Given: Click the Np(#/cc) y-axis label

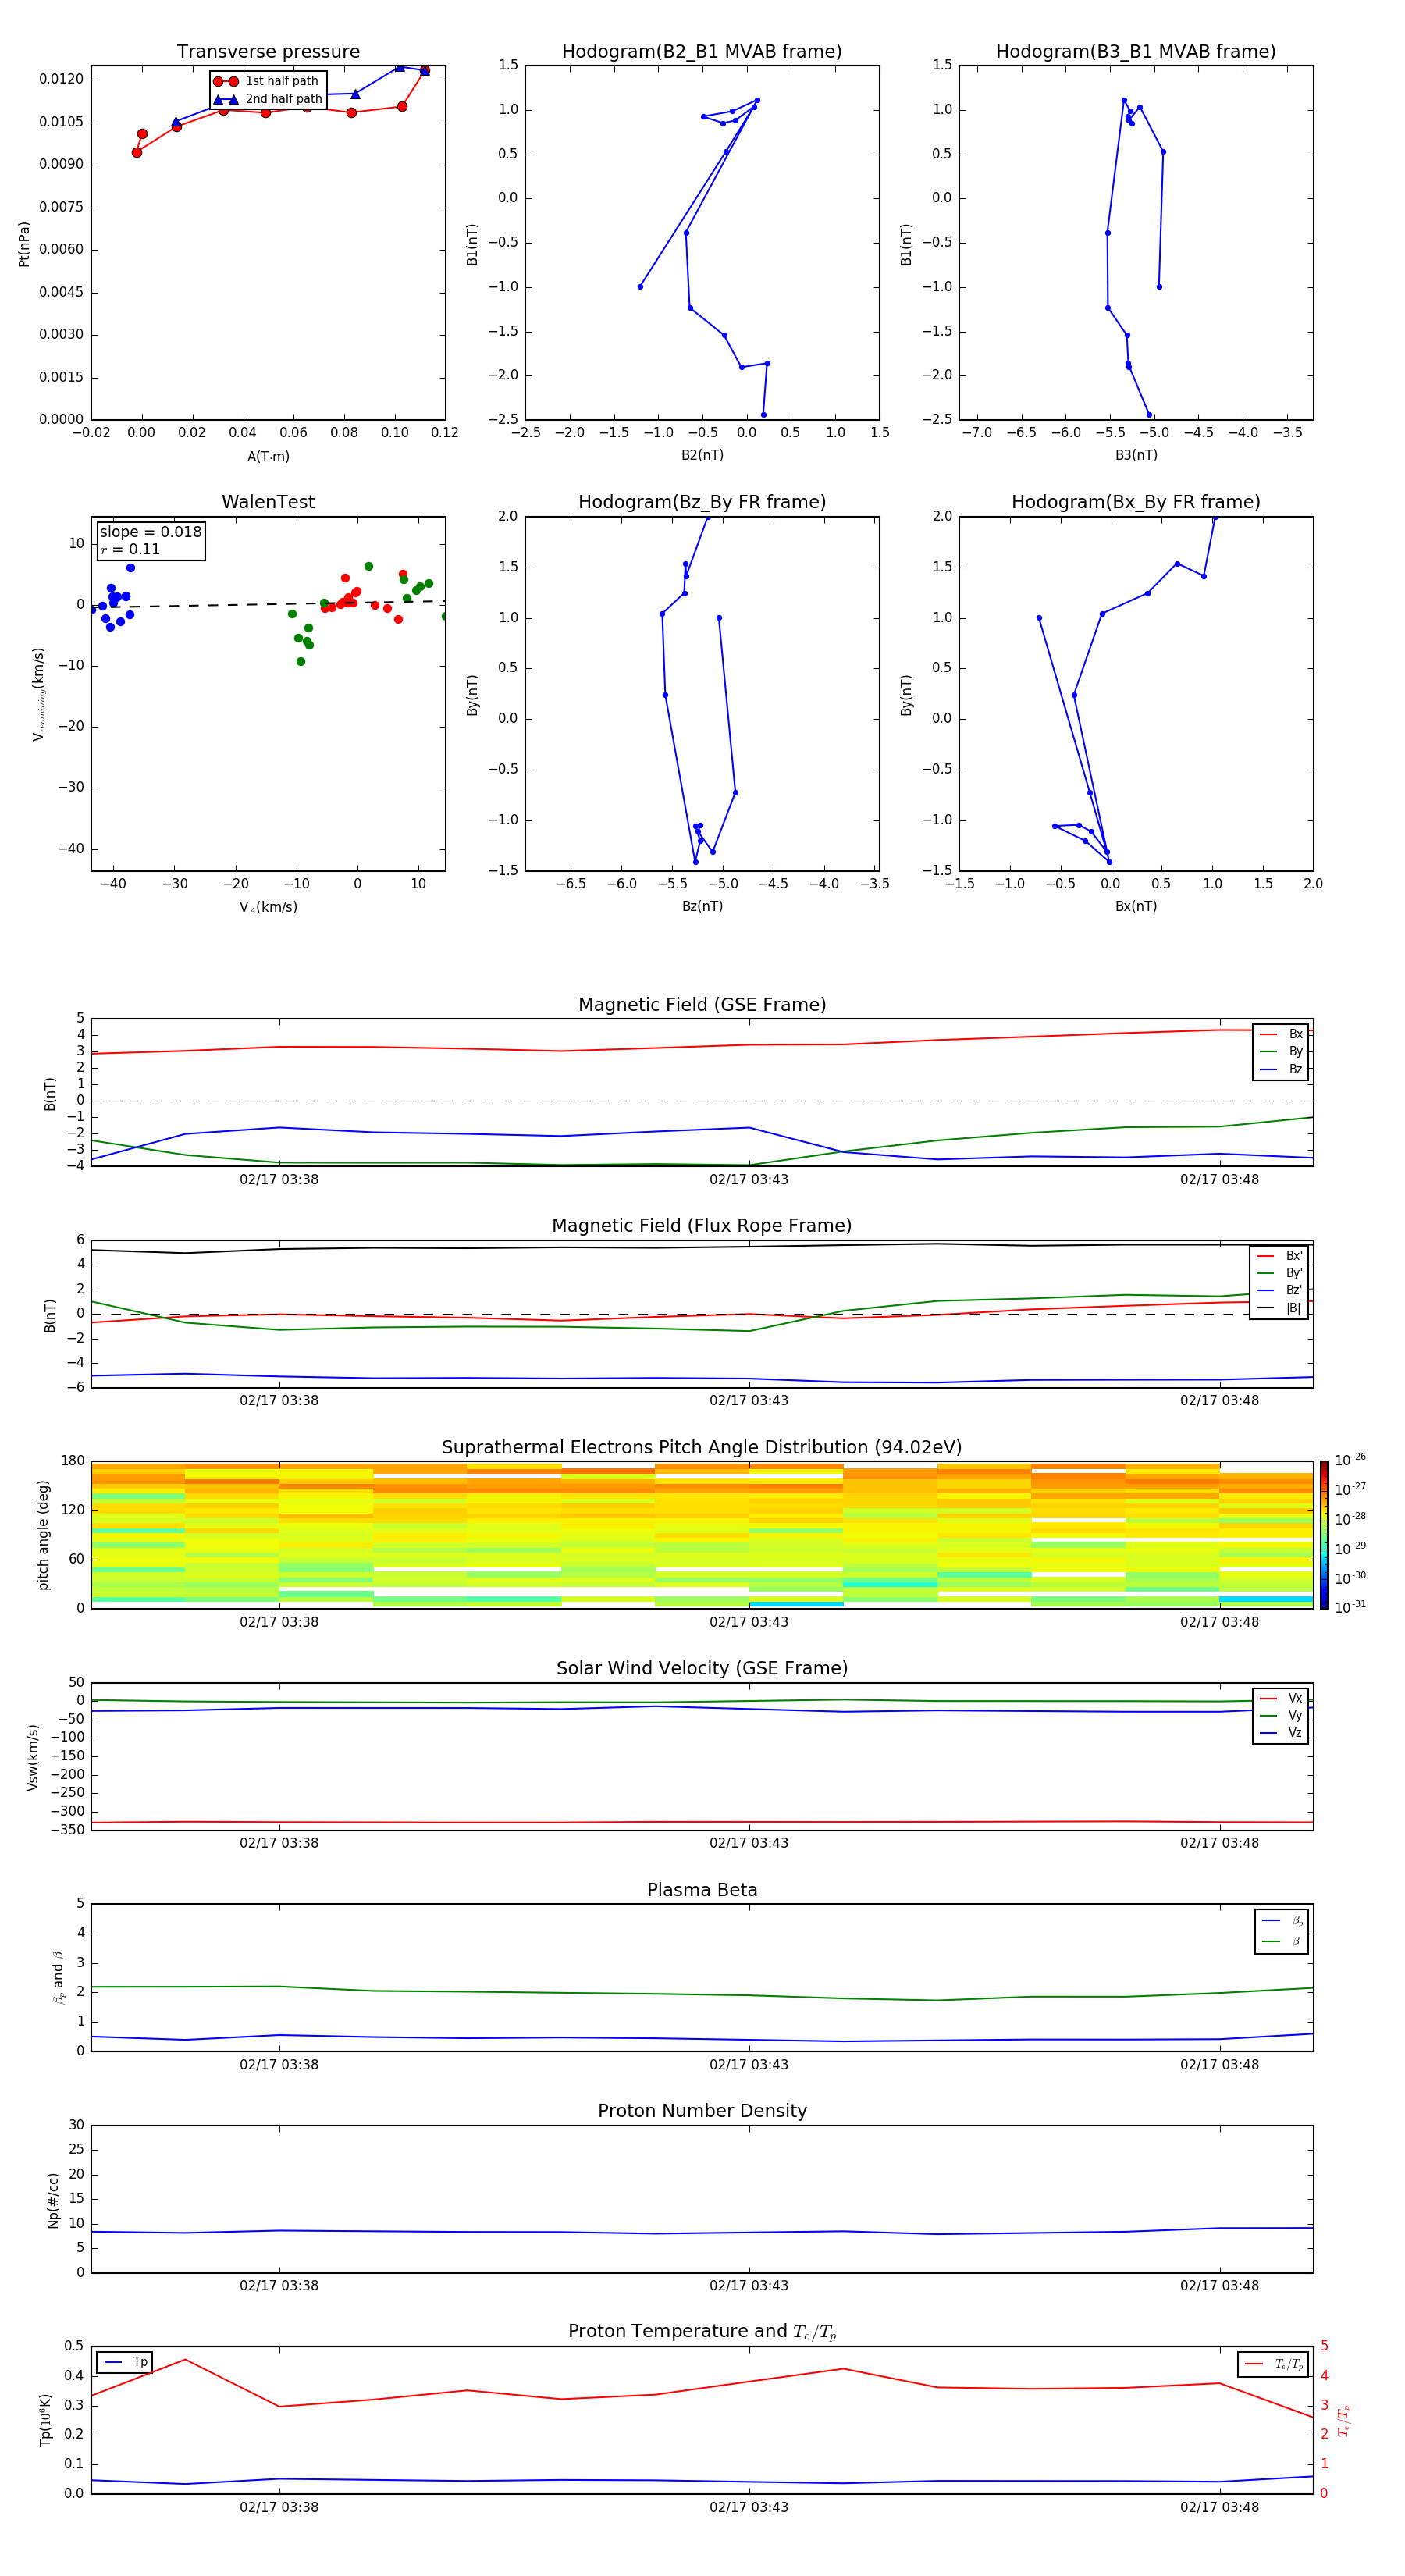Looking at the screenshot, I should pyautogui.click(x=53, y=2200).
